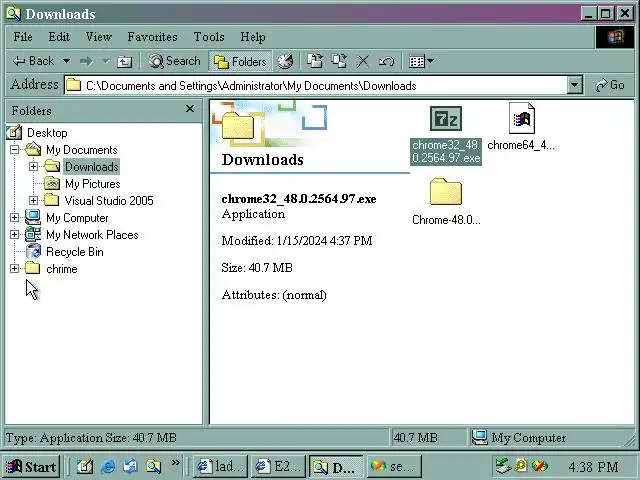Toggle the Folders pane button

click(240, 61)
